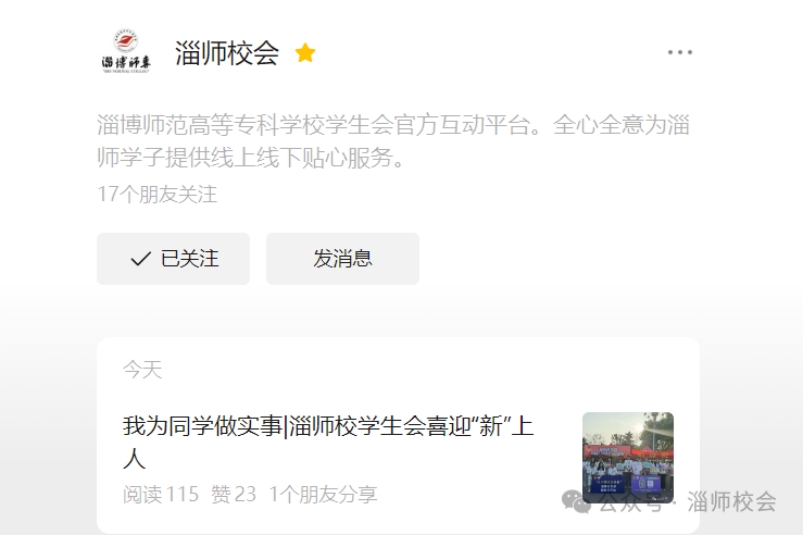This screenshot has width=804, height=535.
Task: Click 淄师校会 text in bottom watermark
Action: (732, 502)
